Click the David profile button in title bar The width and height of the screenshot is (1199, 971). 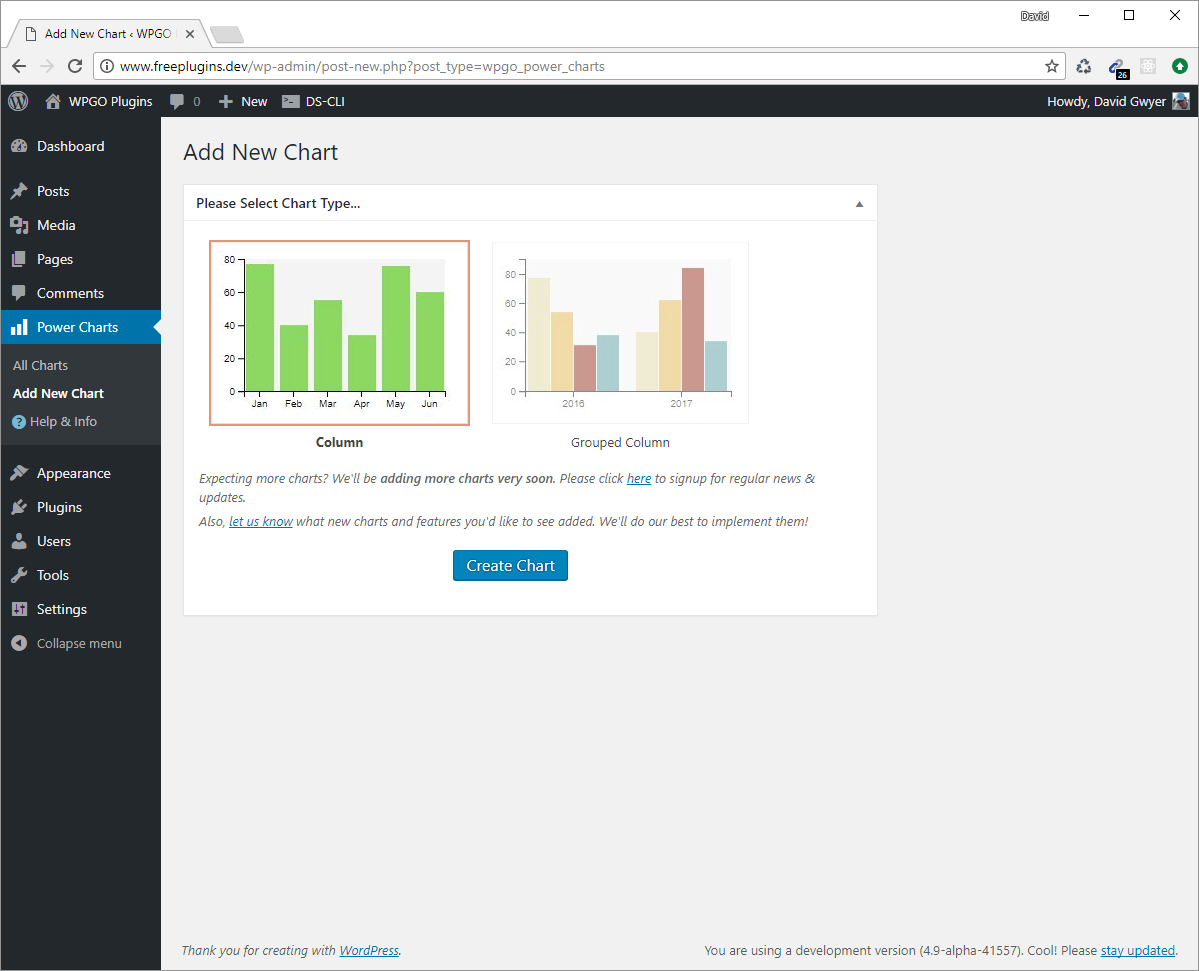coord(1035,16)
